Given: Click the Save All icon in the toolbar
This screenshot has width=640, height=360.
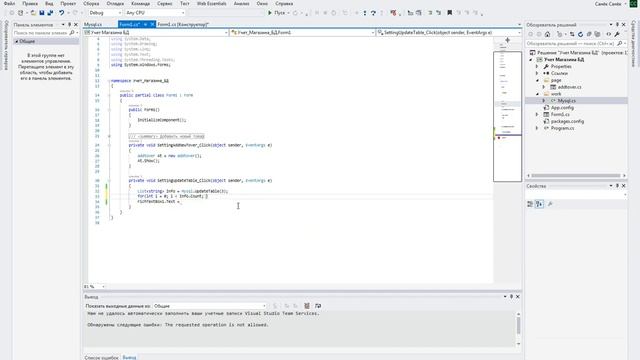Looking at the screenshot, I should coord(50,13).
